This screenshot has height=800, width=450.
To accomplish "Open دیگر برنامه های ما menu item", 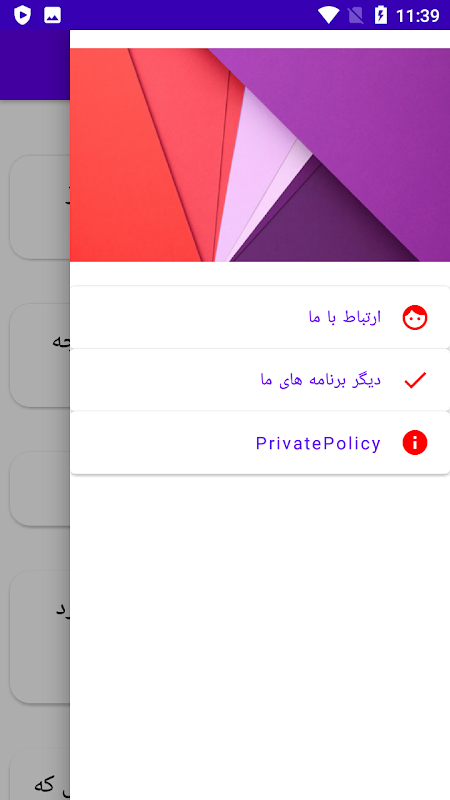I will pyautogui.click(x=260, y=380).
